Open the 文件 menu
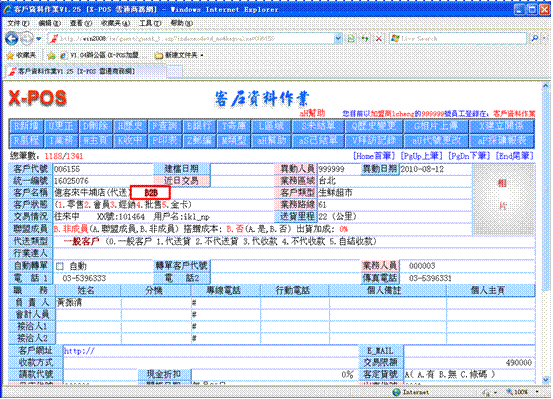This screenshot has height=399, width=553. pos(18,23)
